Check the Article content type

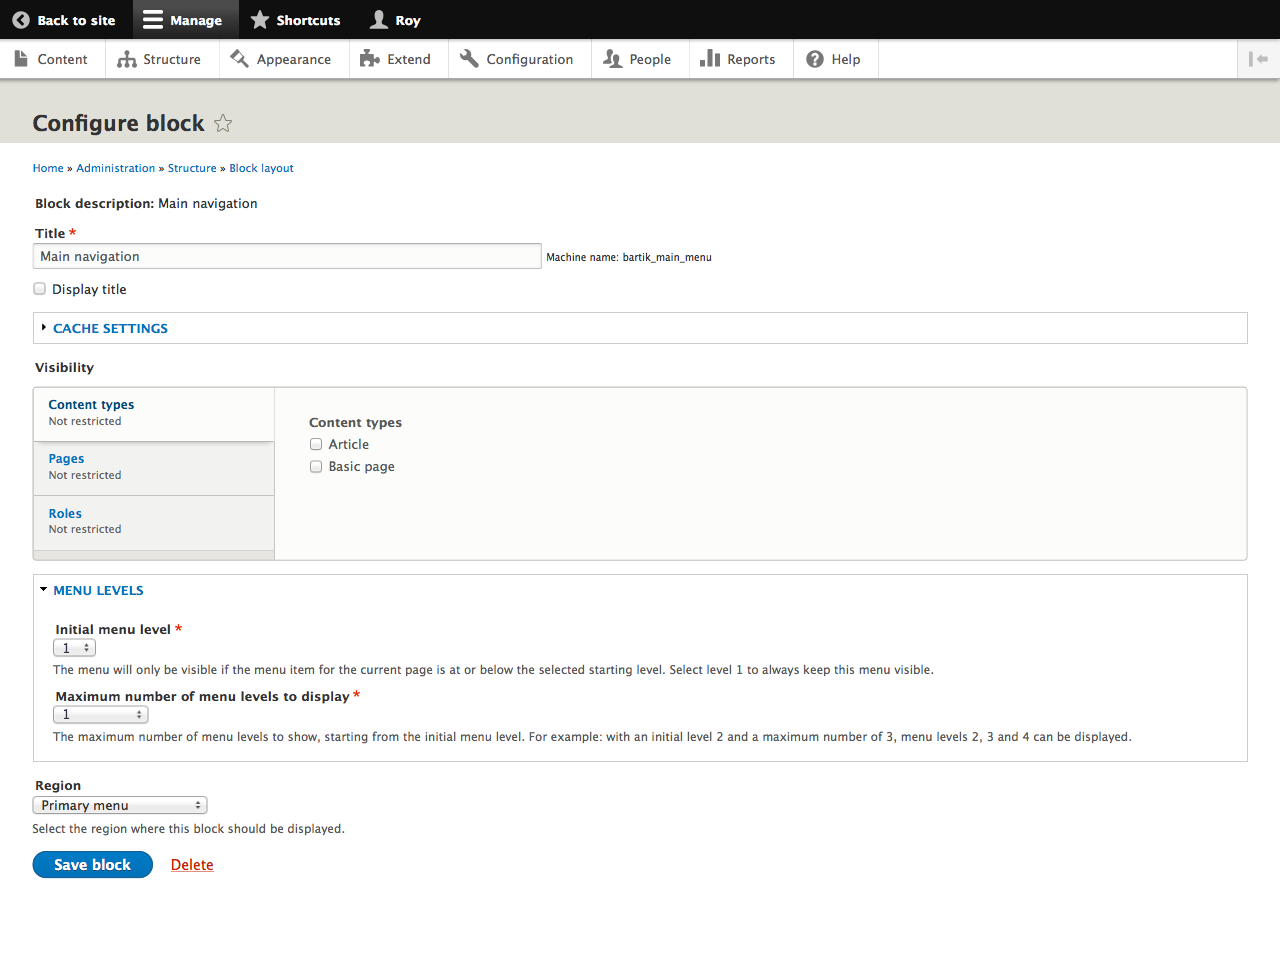[x=316, y=444]
